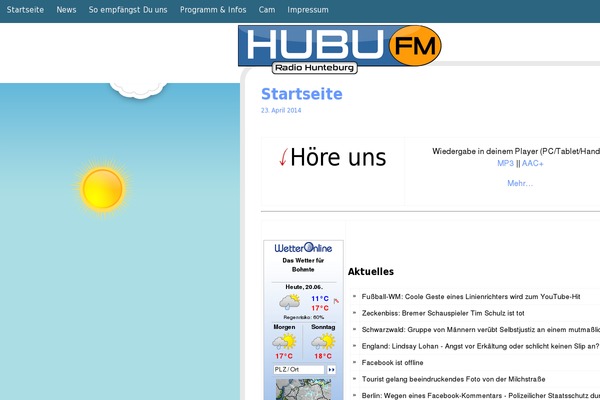Click the Mehr... link
Viewport: 600px width, 400px height.
click(x=520, y=183)
